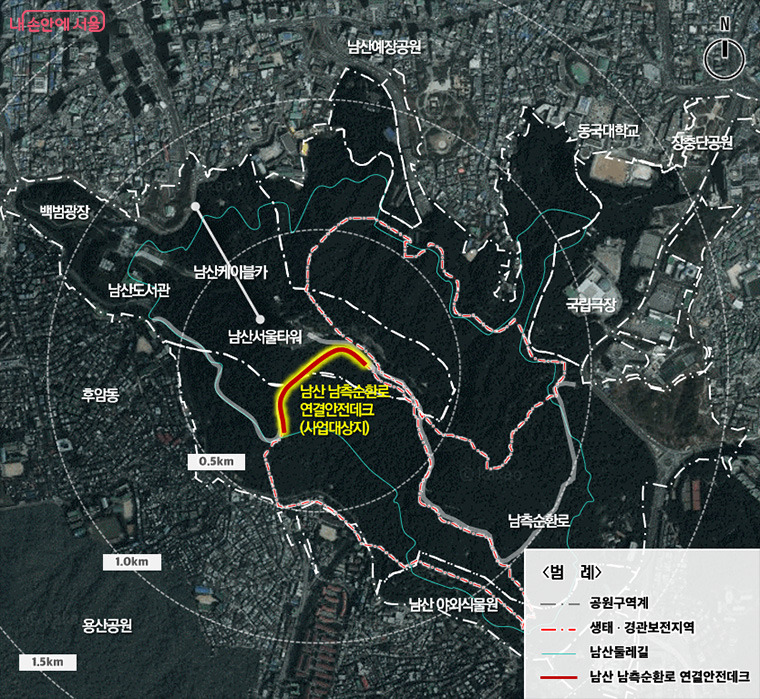The width and height of the screenshot is (760, 699).
Task: Select the 남산예장공원 label
Action: coord(384,47)
